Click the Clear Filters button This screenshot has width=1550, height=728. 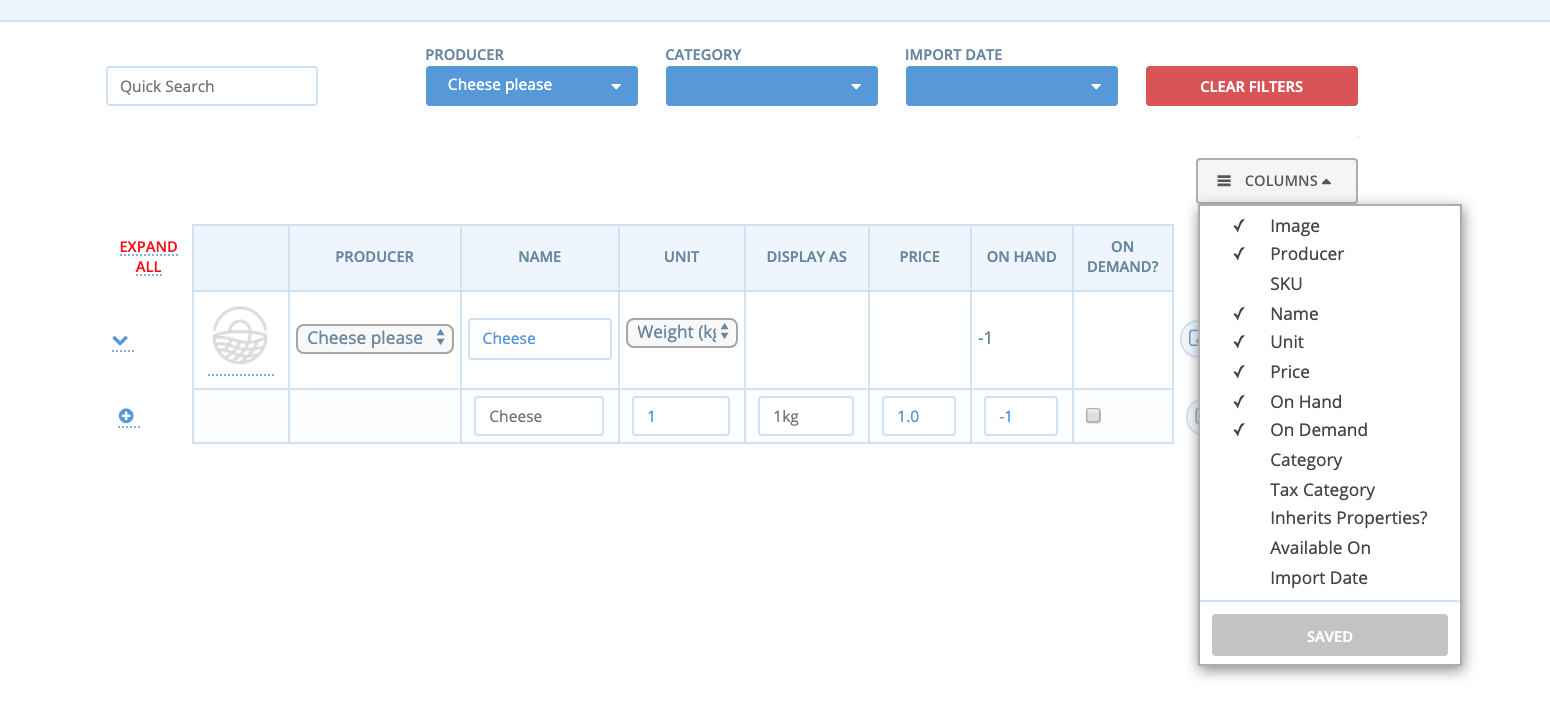pos(1252,86)
